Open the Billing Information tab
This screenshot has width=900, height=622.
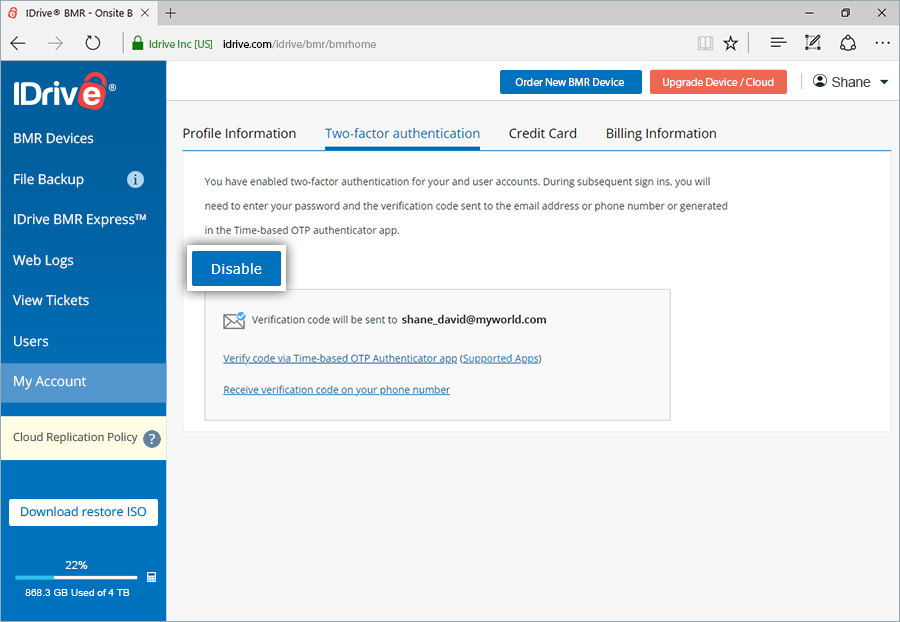point(660,133)
